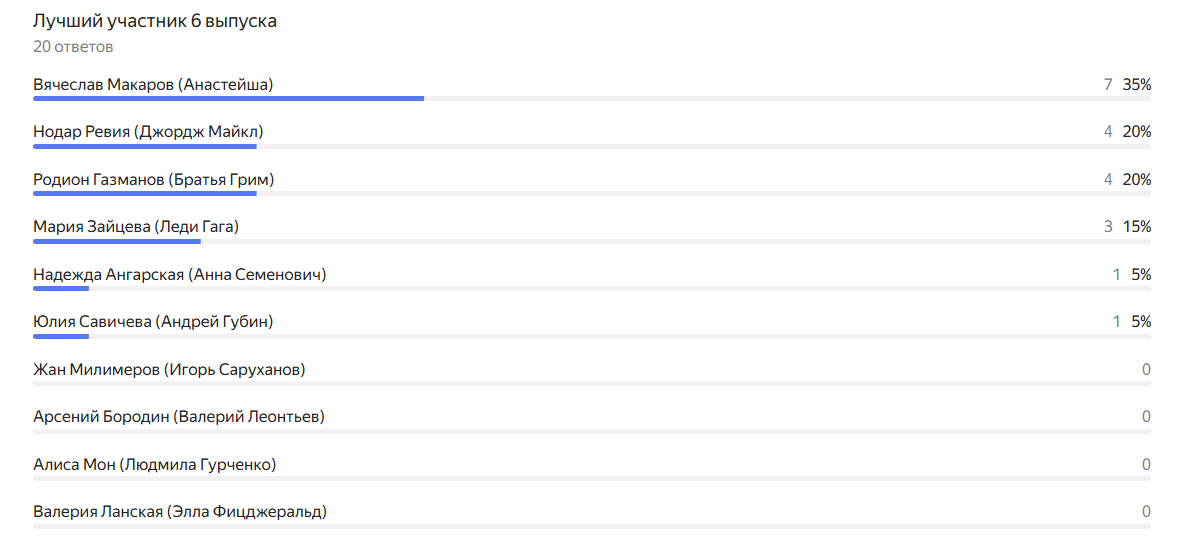Click the vote count 7 for Вячеслав Макаров
The image size is (1182, 545).
click(1108, 85)
